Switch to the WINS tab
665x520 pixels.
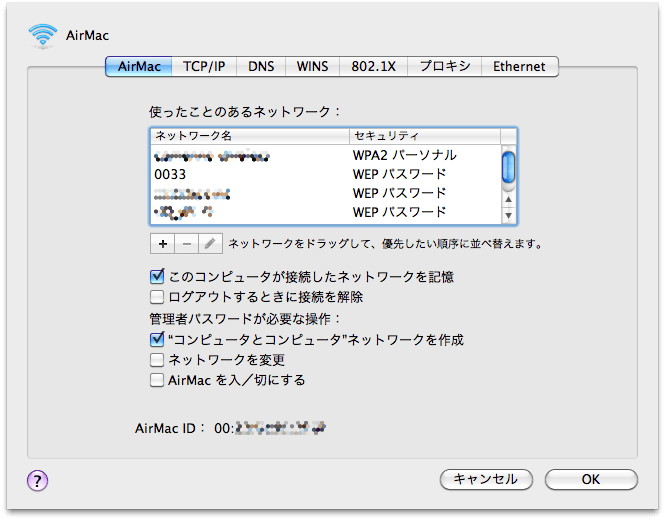click(x=312, y=67)
